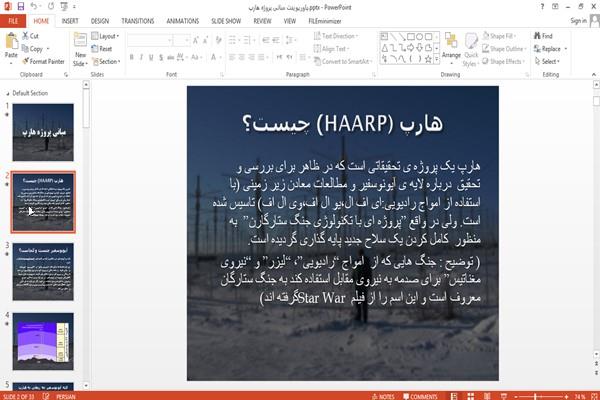Switch to Normal view from status bar
Viewport: 600px width, 400px height.
coord(454,396)
